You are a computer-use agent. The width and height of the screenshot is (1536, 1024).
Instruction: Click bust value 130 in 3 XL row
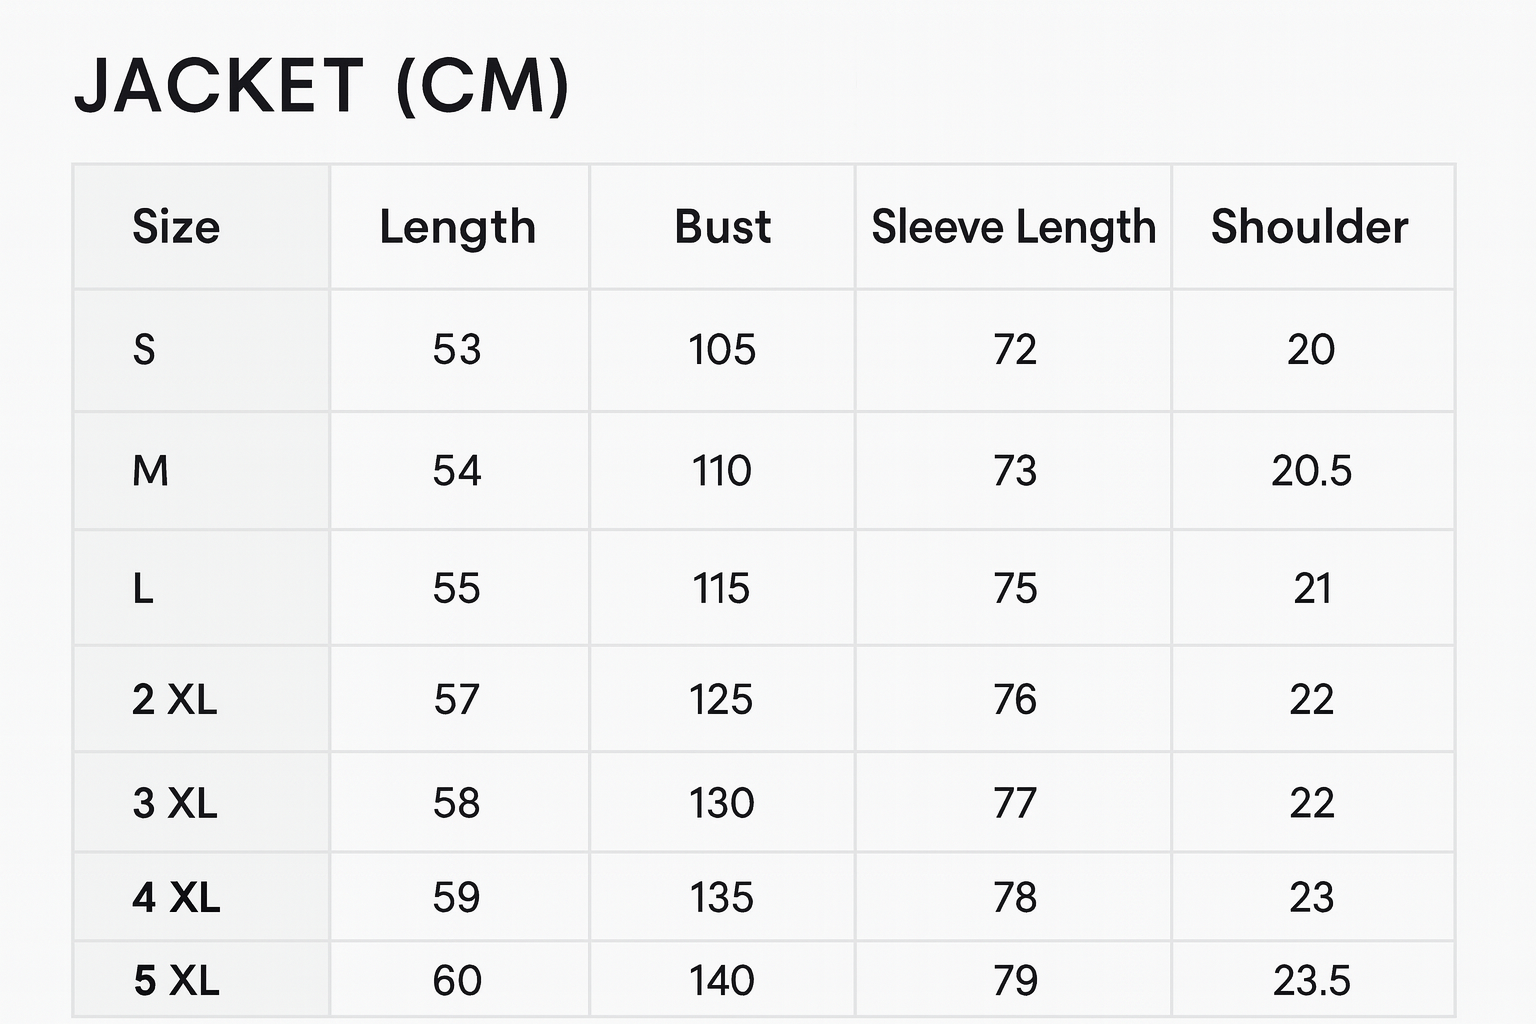(x=722, y=803)
